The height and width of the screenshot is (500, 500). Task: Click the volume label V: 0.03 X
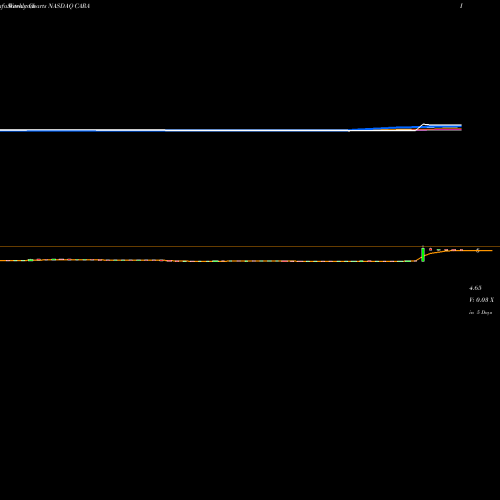click(481, 300)
